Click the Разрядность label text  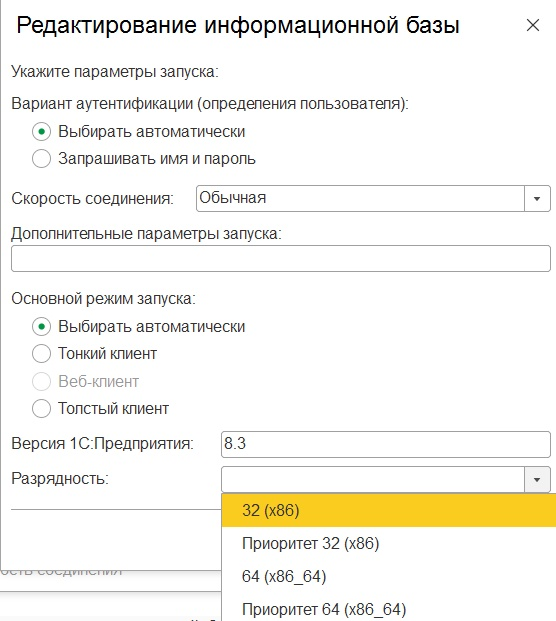click(60, 479)
